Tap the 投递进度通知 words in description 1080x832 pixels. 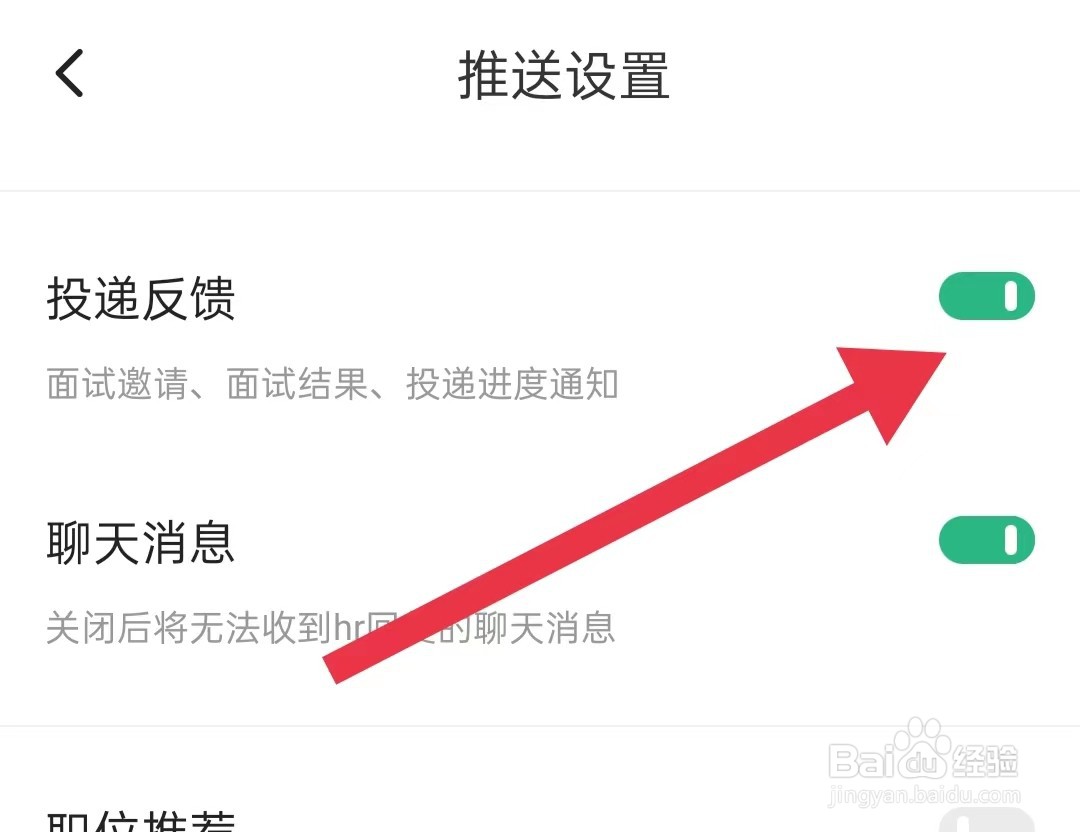(x=512, y=384)
